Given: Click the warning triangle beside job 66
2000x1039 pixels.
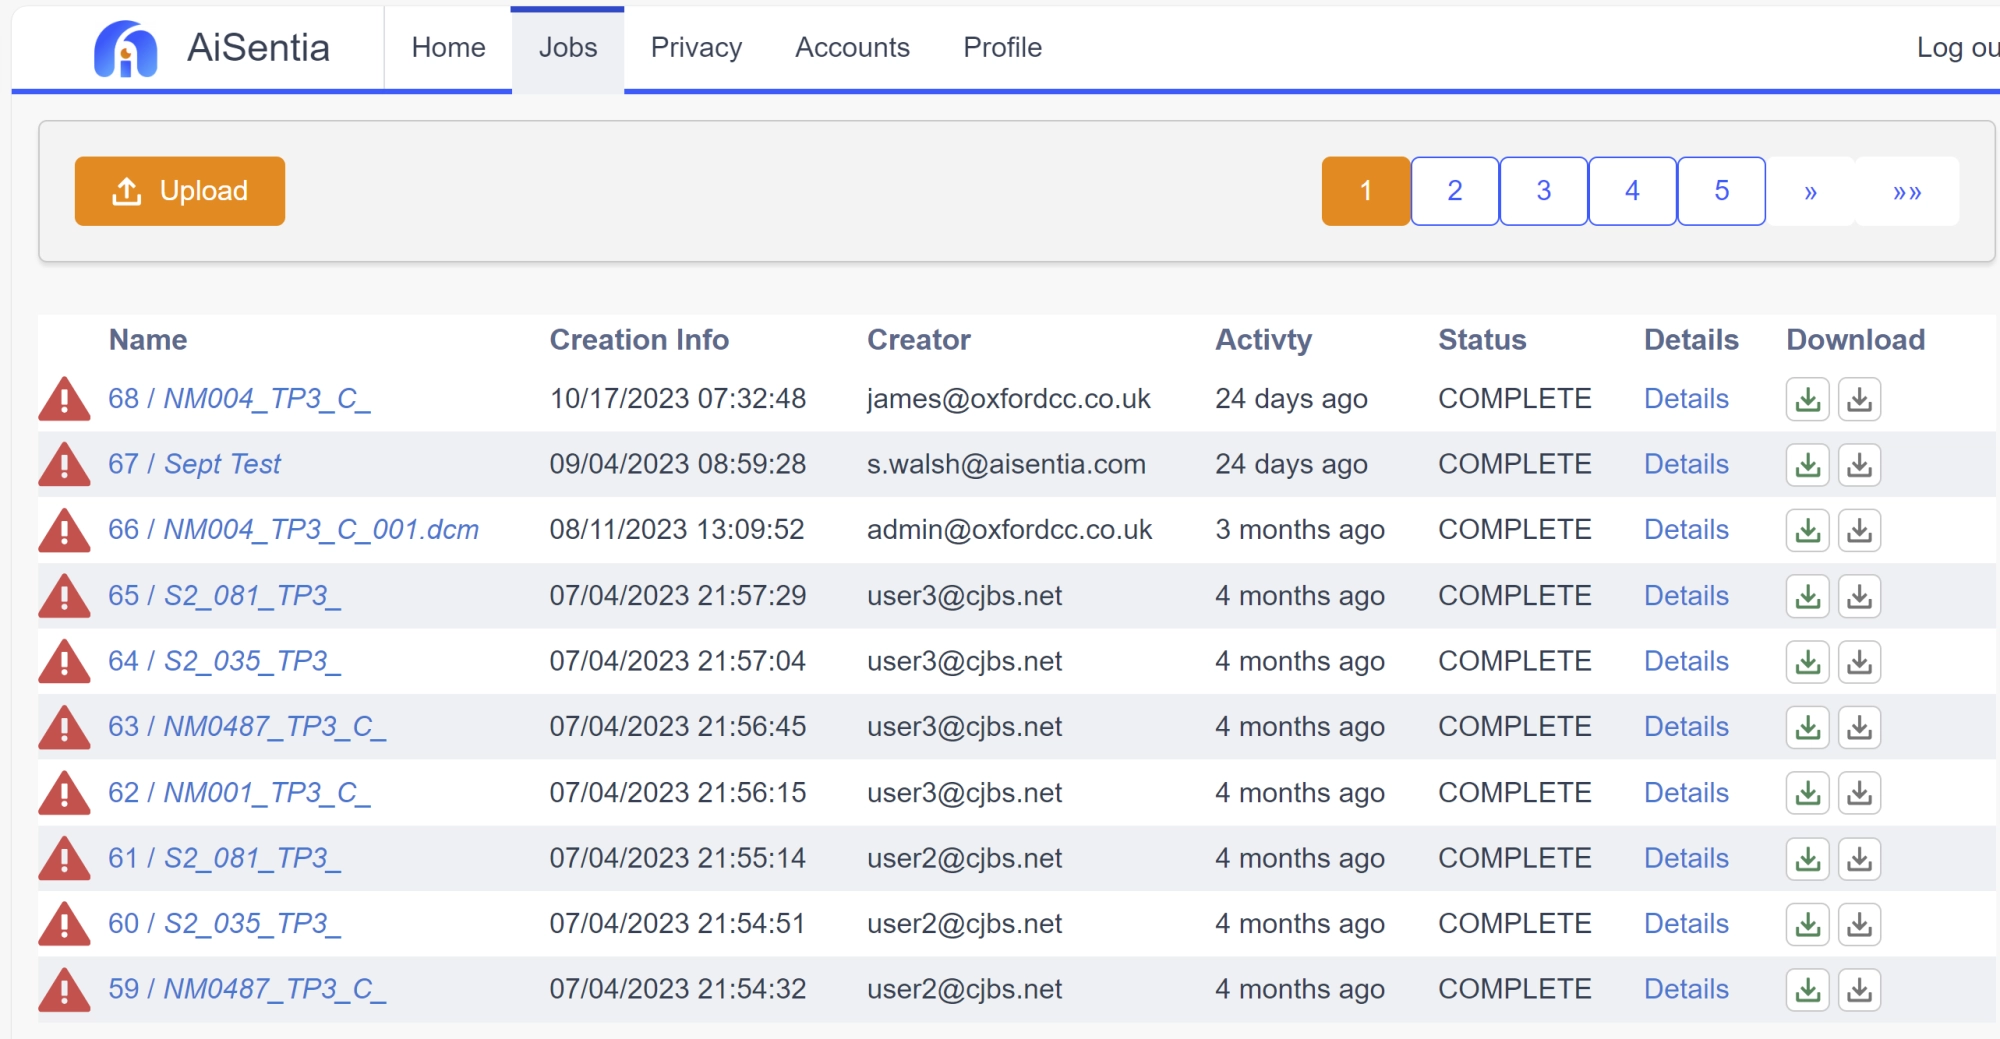Looking at the screenshot, I should tap(64, 530).
